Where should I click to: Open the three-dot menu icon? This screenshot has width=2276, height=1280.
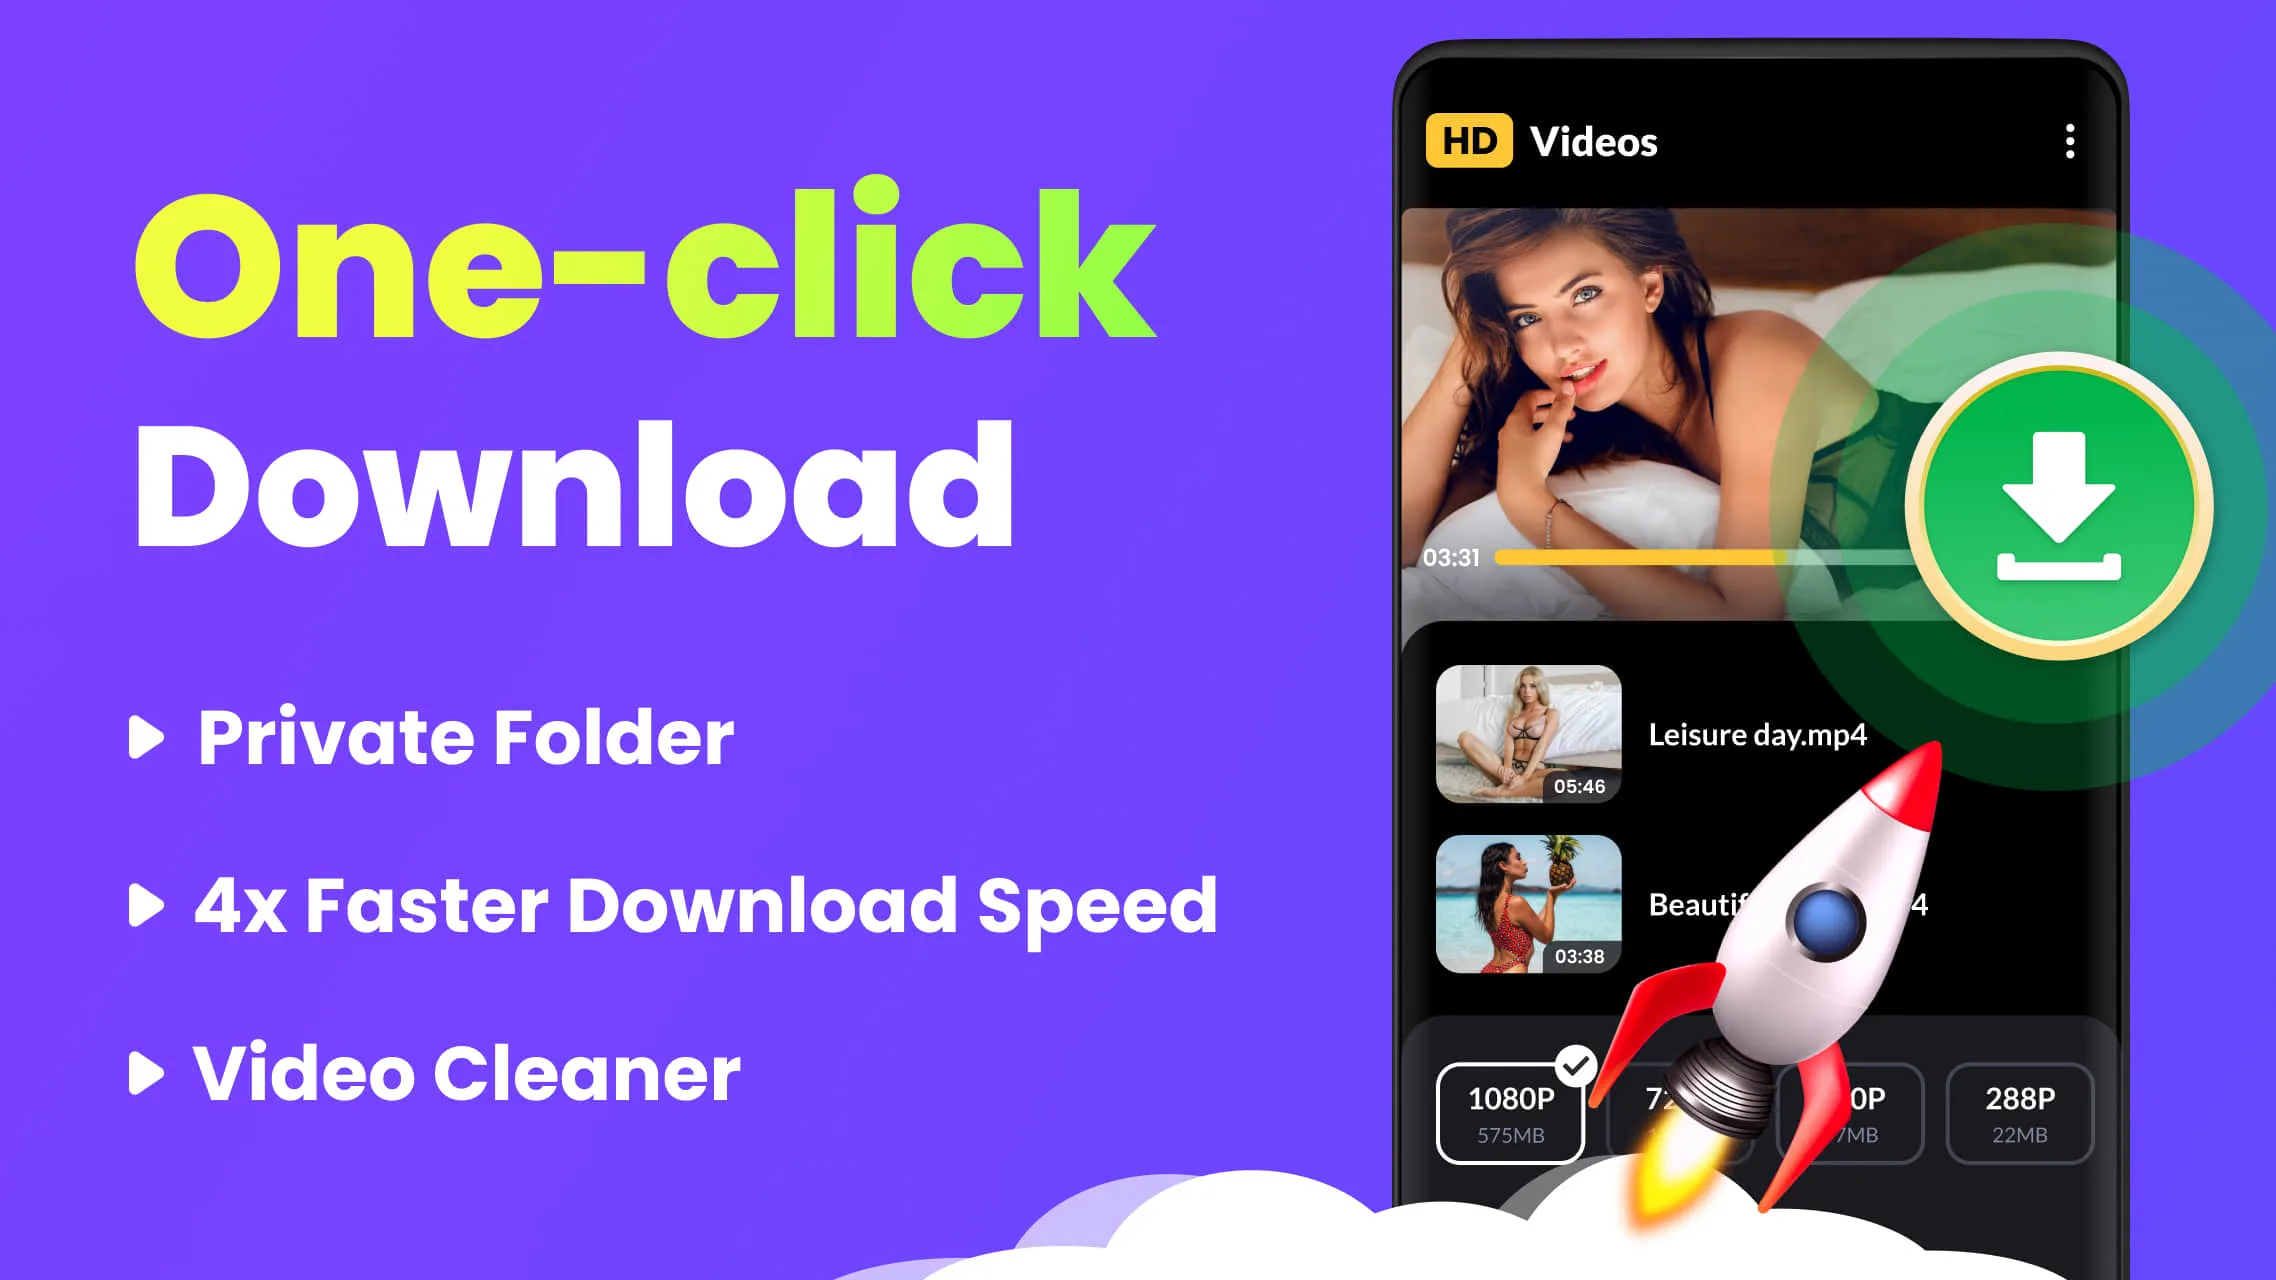(2070, 141)
